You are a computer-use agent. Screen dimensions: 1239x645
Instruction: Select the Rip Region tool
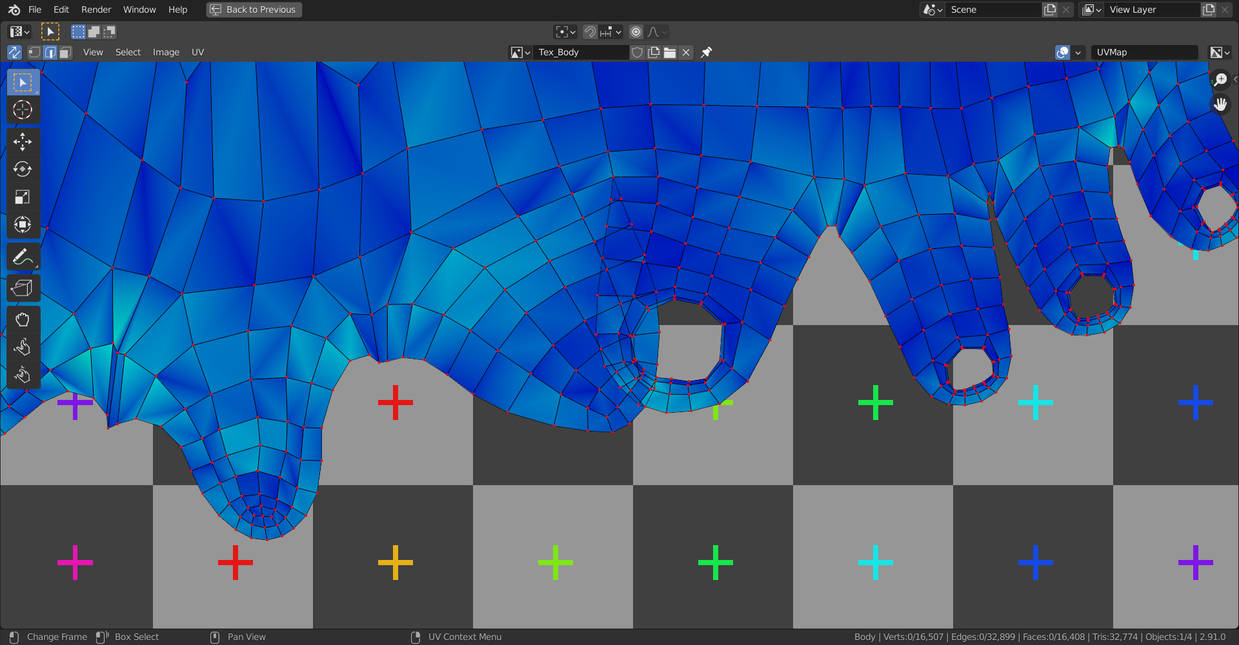[x=22, y=288]
